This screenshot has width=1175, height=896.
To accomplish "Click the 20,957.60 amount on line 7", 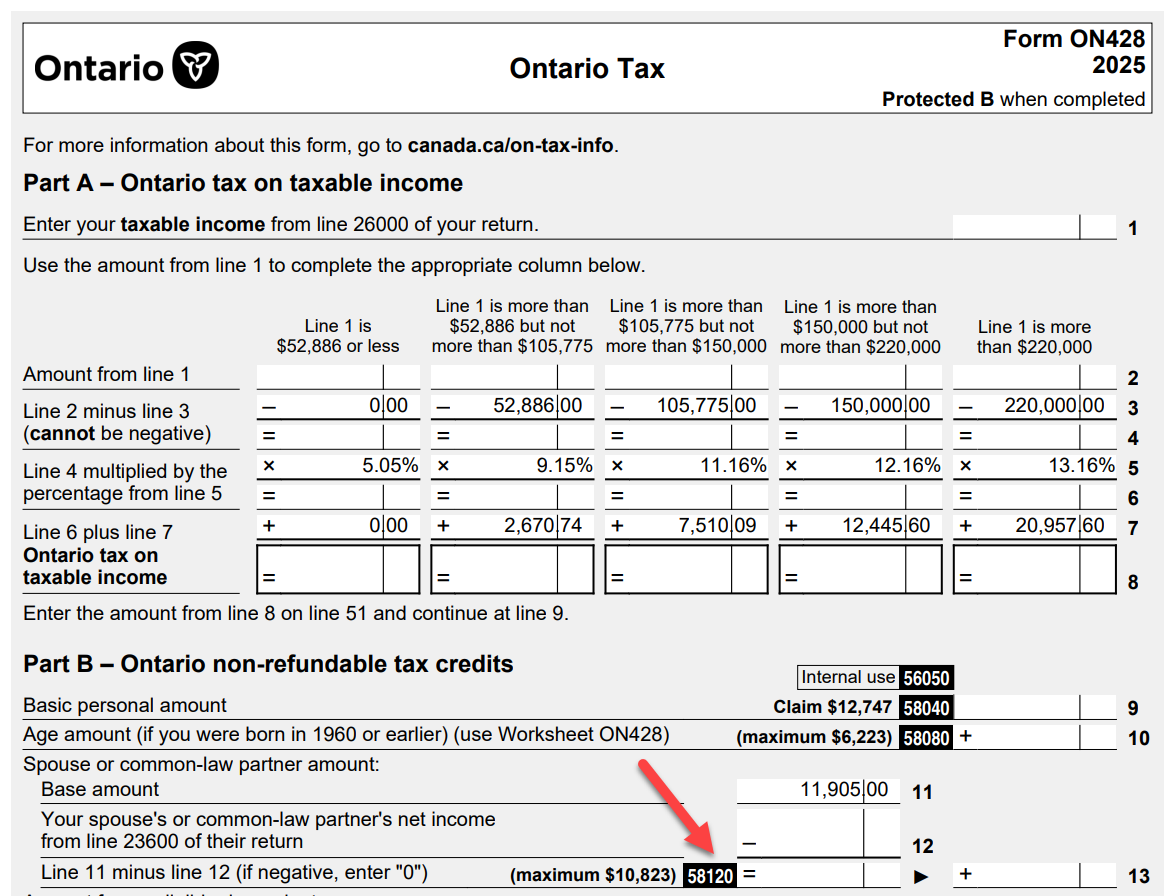I will (x=1060, y=526).
